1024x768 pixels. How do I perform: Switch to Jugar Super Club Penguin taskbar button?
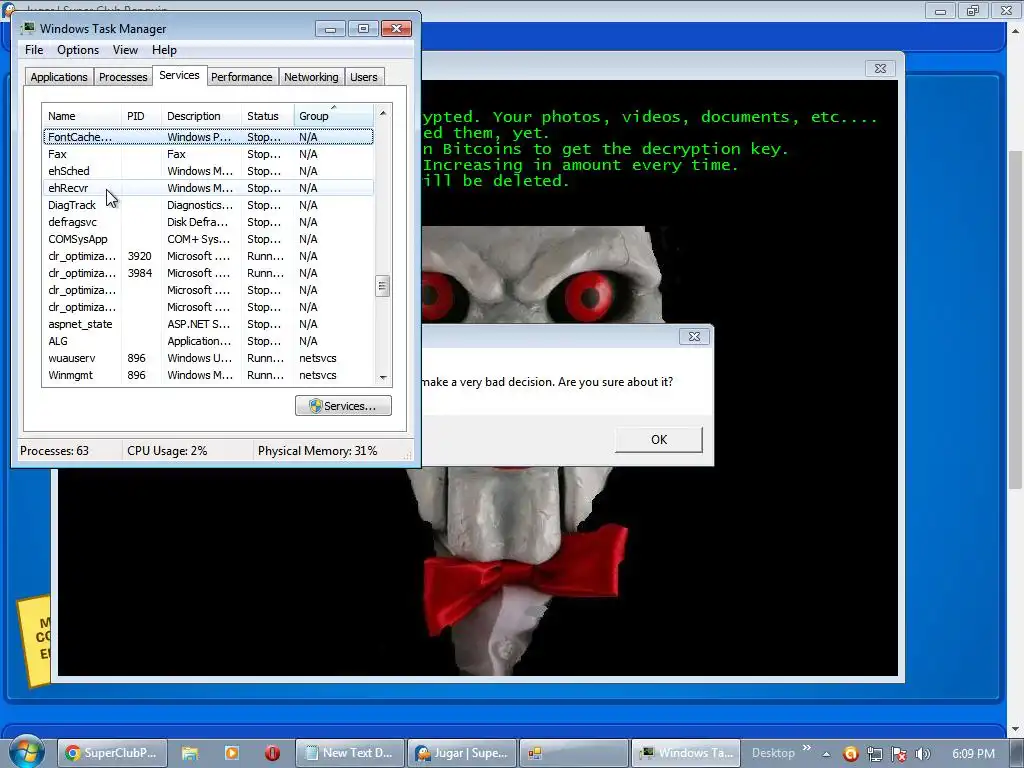[x=462, y=753]
